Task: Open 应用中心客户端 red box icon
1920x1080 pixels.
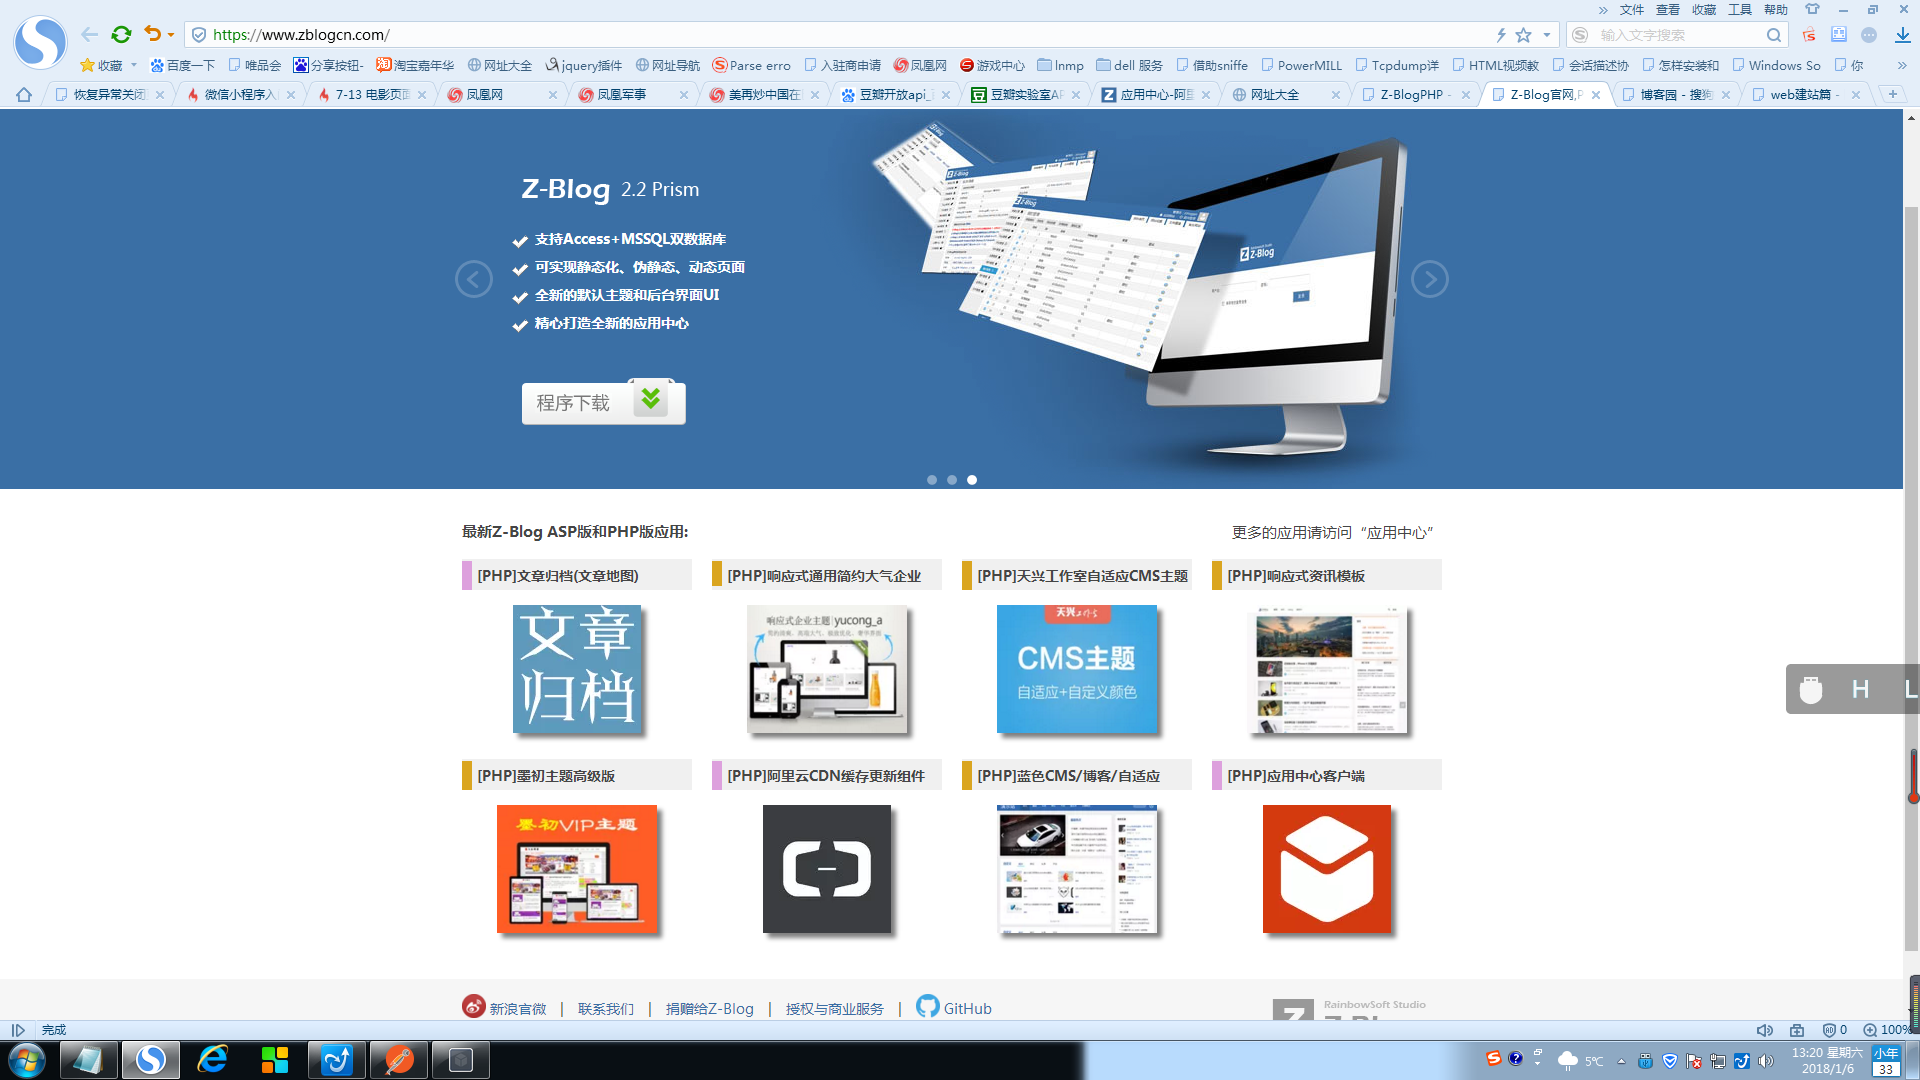Action: [x=1327, y=869]
